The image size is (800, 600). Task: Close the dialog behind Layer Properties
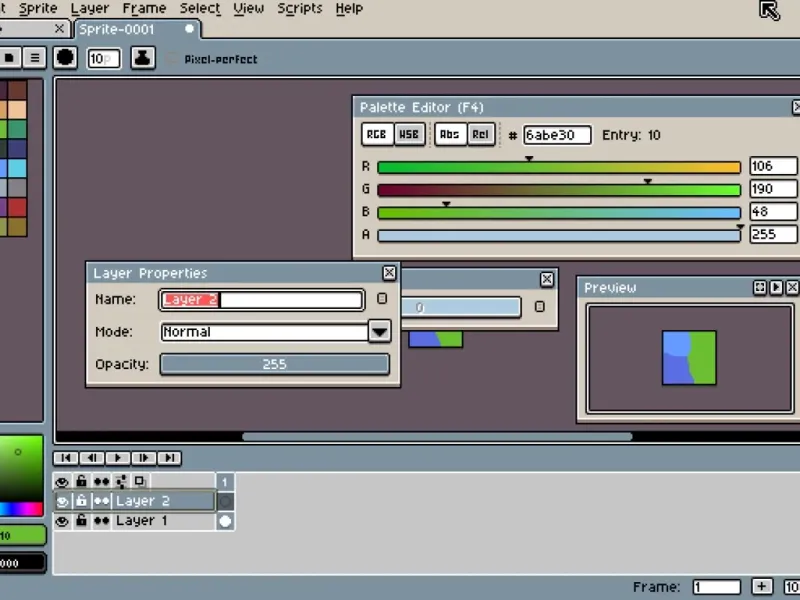coord(547,279)
